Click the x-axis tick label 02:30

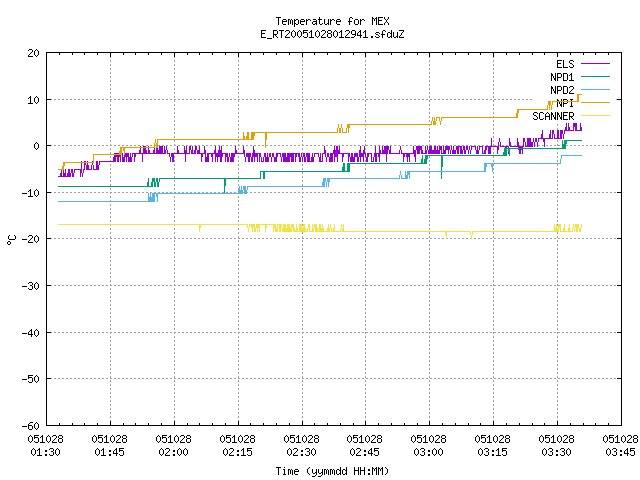301,452
